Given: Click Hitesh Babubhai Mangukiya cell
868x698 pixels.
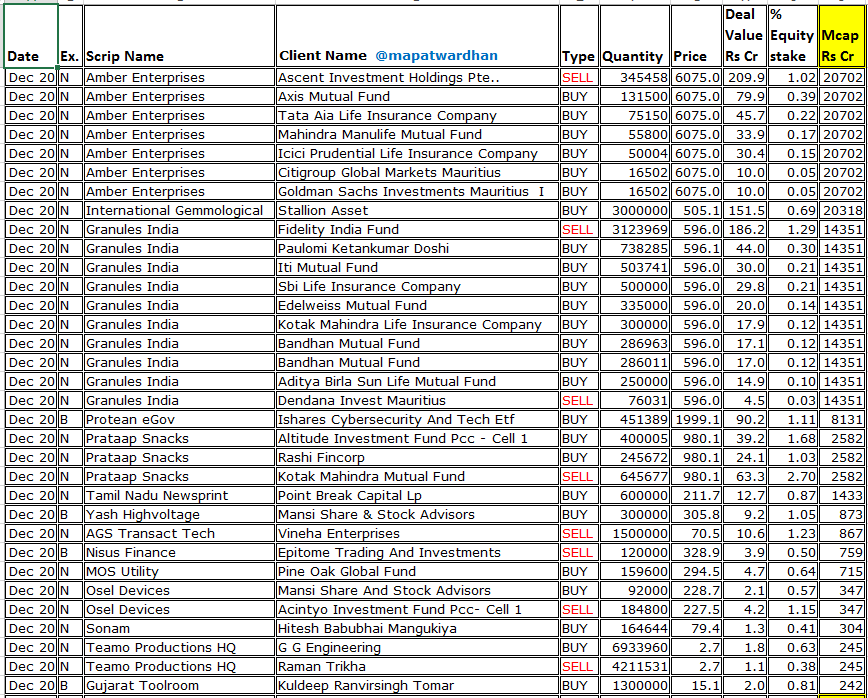Looking at the screenshot, I should point(417,629).
